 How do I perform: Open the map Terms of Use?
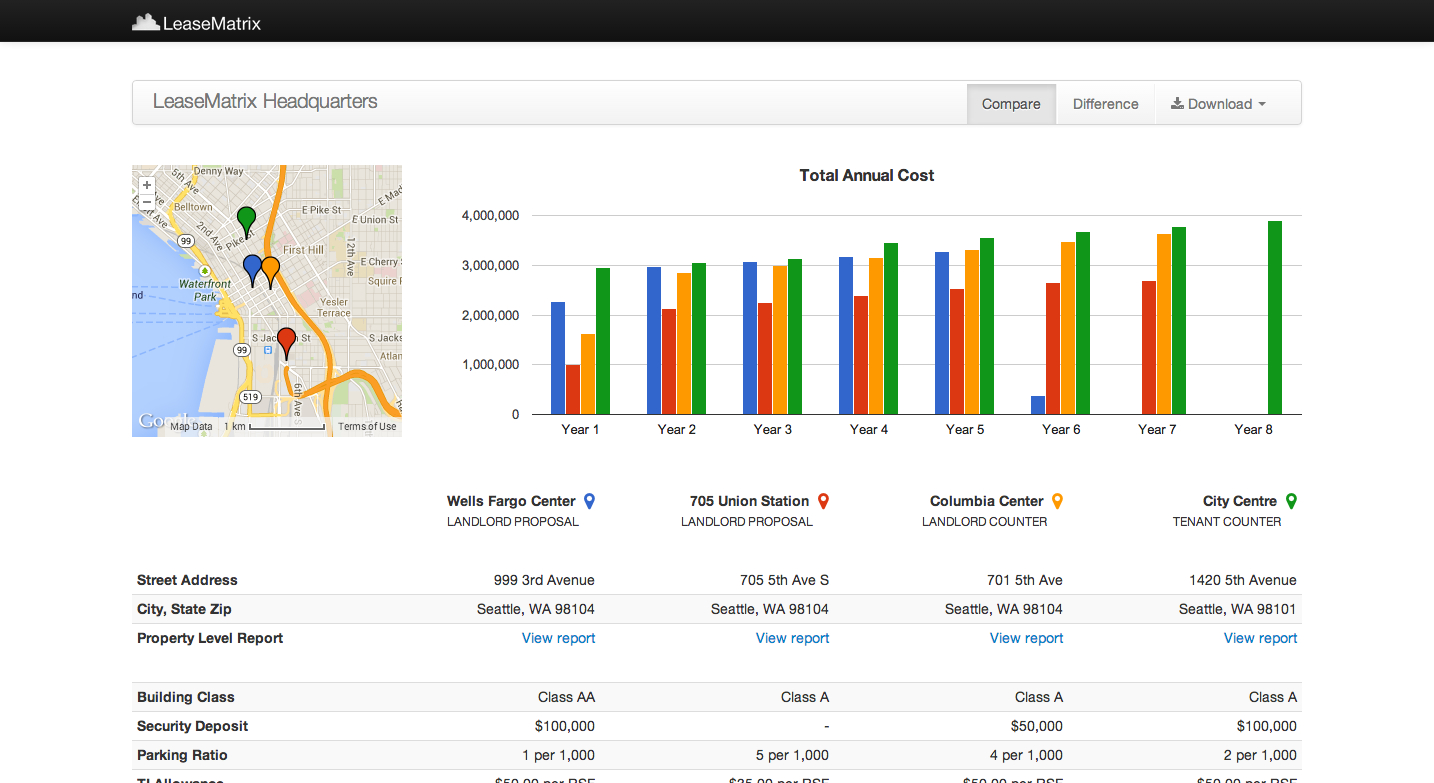click(x=367, y=427)
